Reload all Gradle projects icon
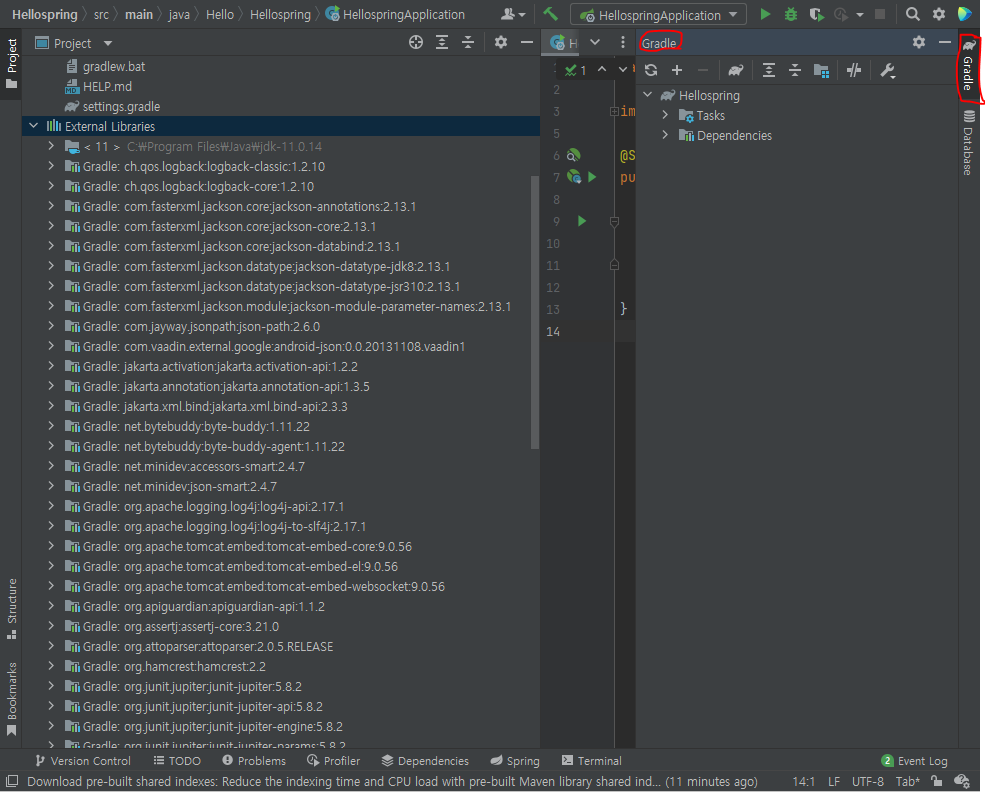The image size is (985, 792). coord(651,70)
